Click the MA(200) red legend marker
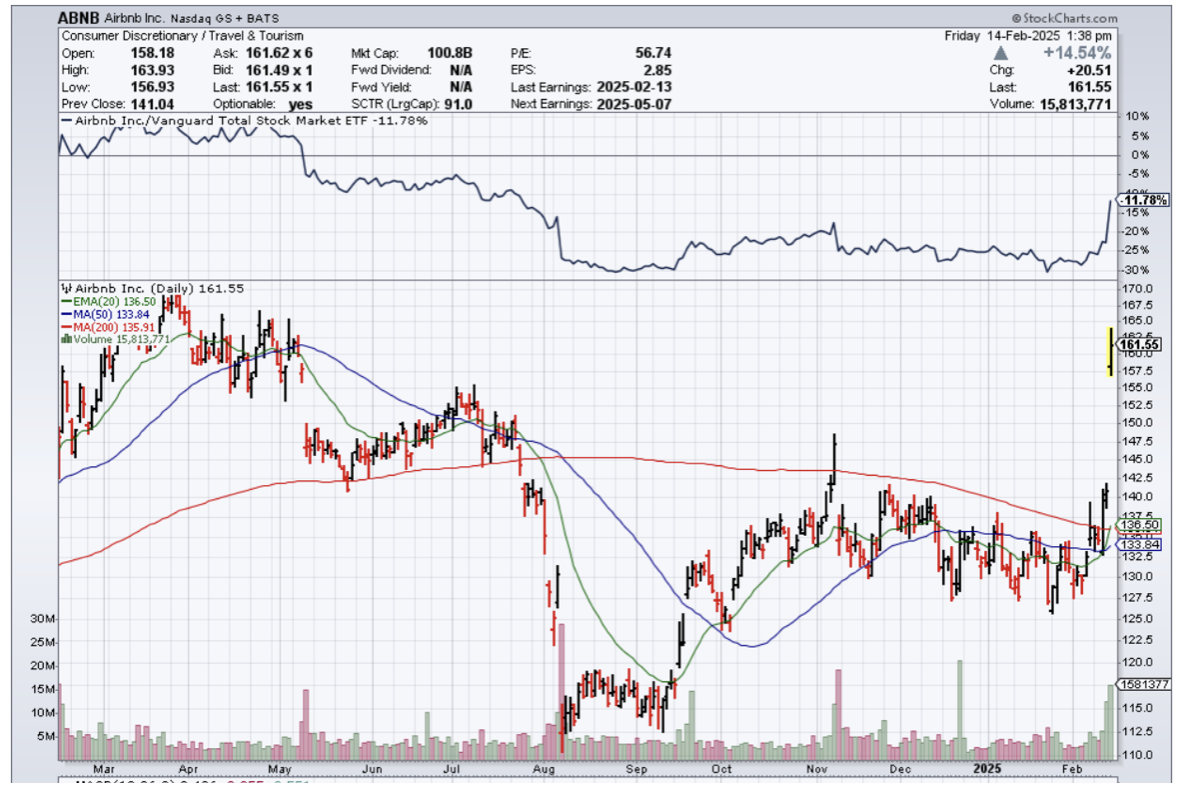The height and width of the screenshot is (788, 1178). (x=64, y=326)
